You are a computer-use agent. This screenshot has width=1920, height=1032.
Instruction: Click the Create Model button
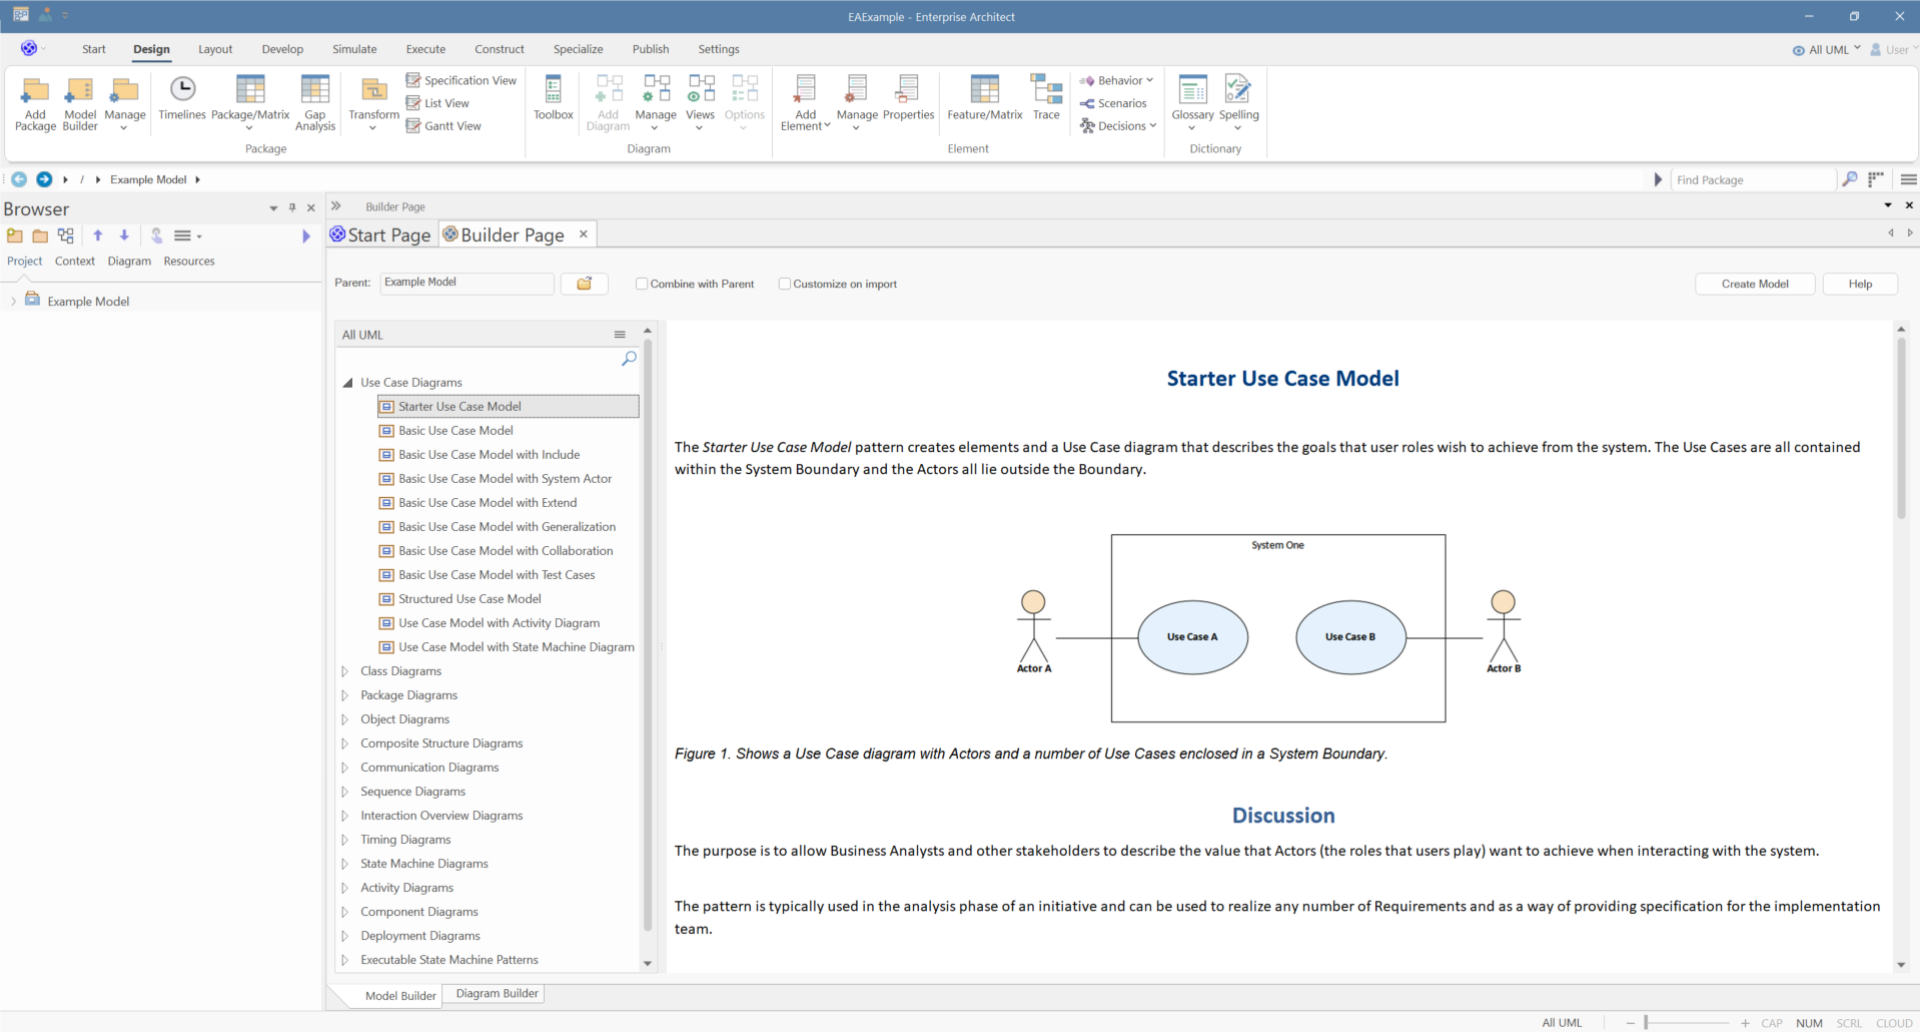point(1755,284)
